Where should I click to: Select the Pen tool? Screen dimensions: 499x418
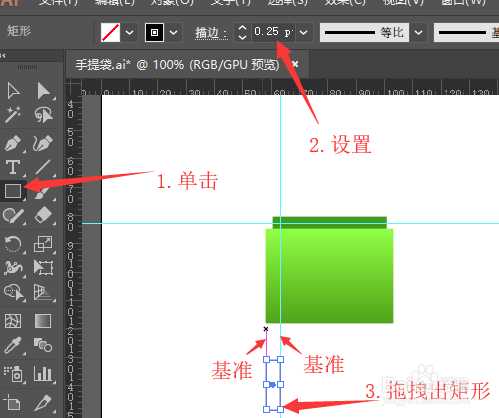[13, 143]
